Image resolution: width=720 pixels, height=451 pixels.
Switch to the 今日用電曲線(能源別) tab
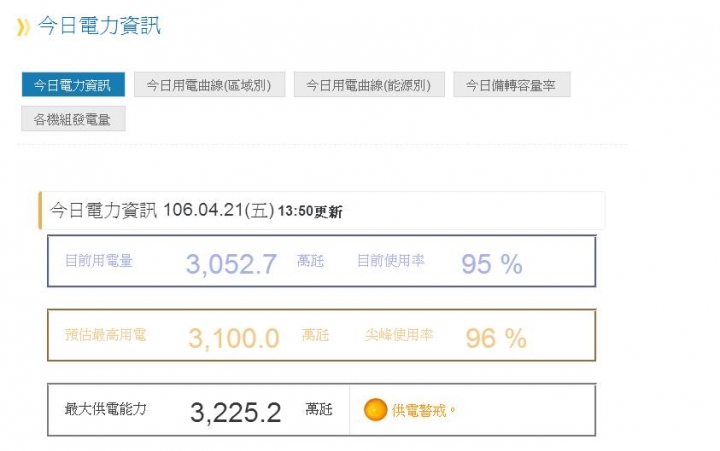point(369,85)
